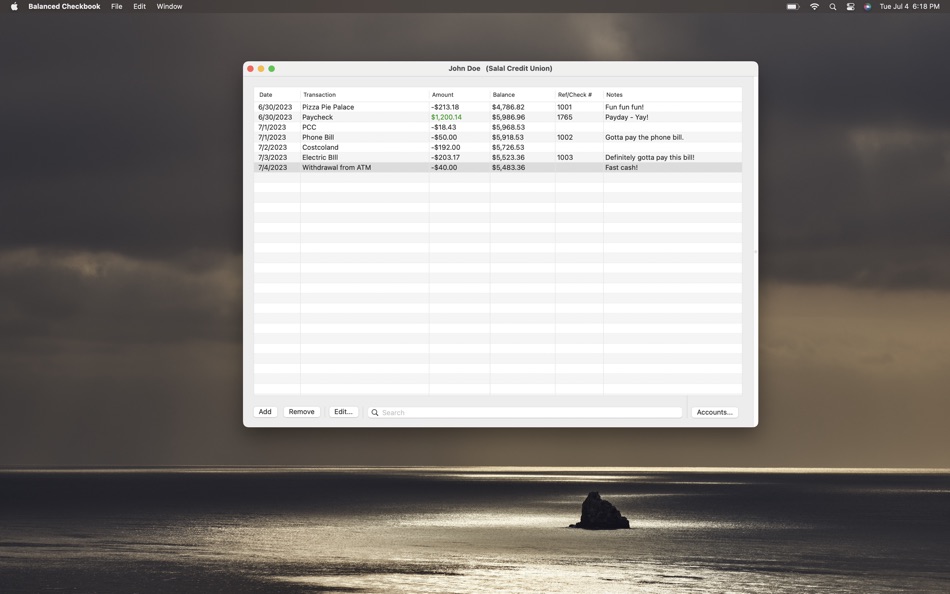The width and height of the screenshot is (950, 594).
Task: Click check number 1002
Action: pyautogui.click(x=565, y=137)
